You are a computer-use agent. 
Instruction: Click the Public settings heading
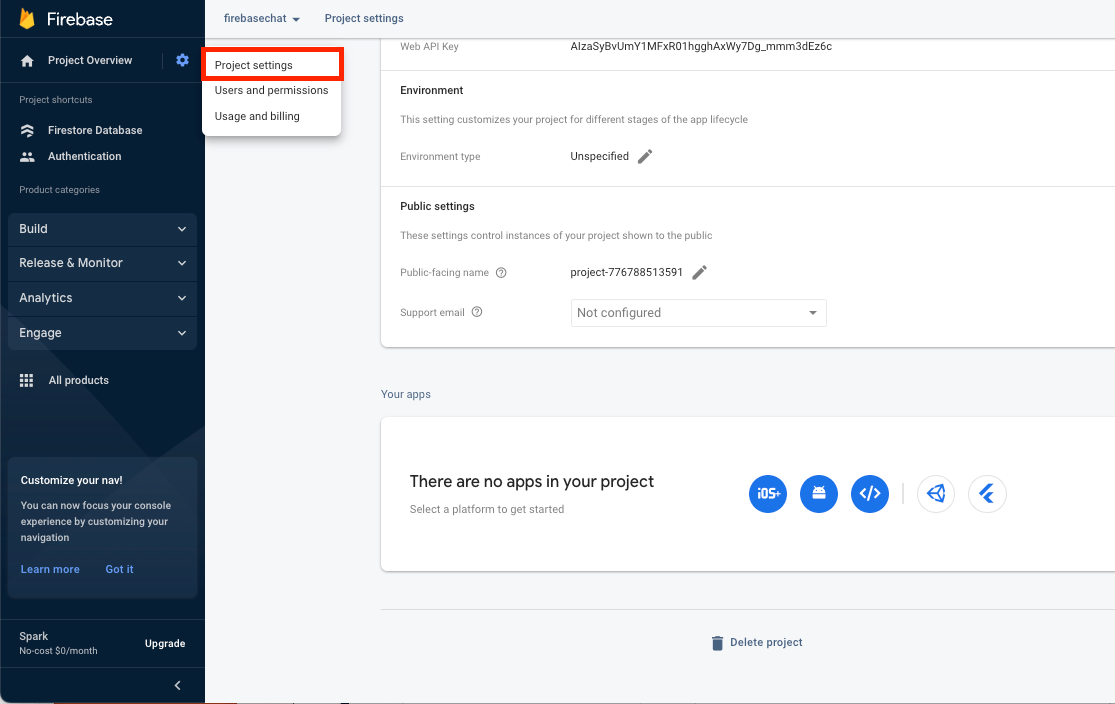(437, 206)
